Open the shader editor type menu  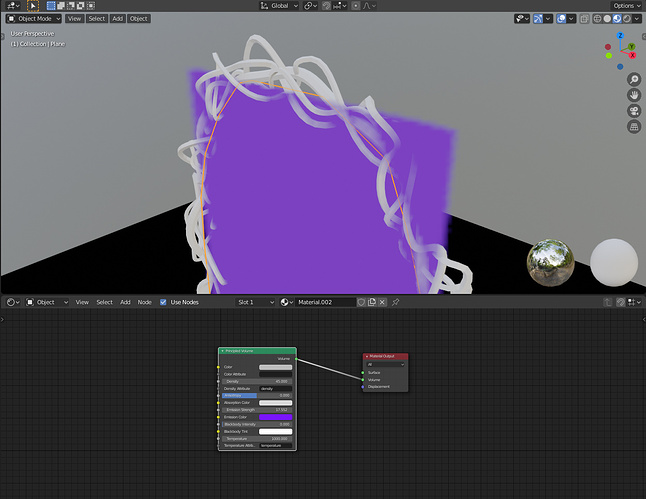click(x=13, y=302)
